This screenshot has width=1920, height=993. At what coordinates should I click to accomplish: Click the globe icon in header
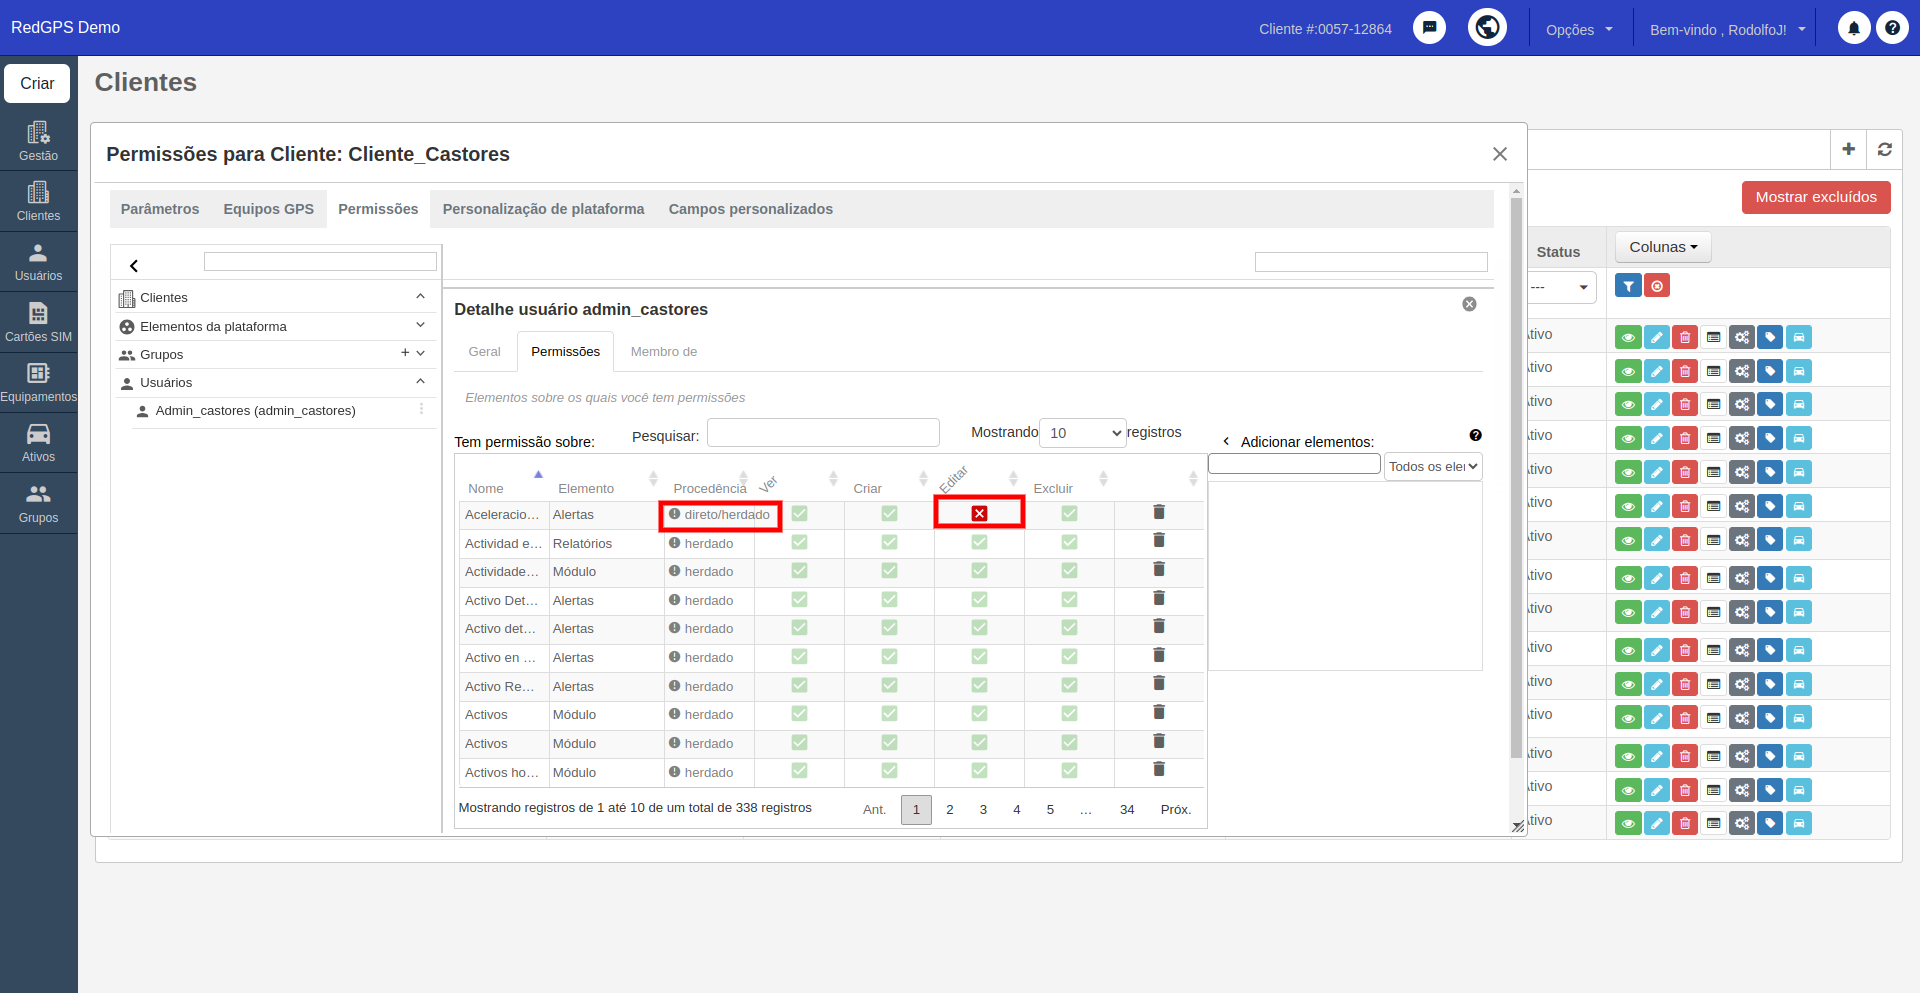1487,27
